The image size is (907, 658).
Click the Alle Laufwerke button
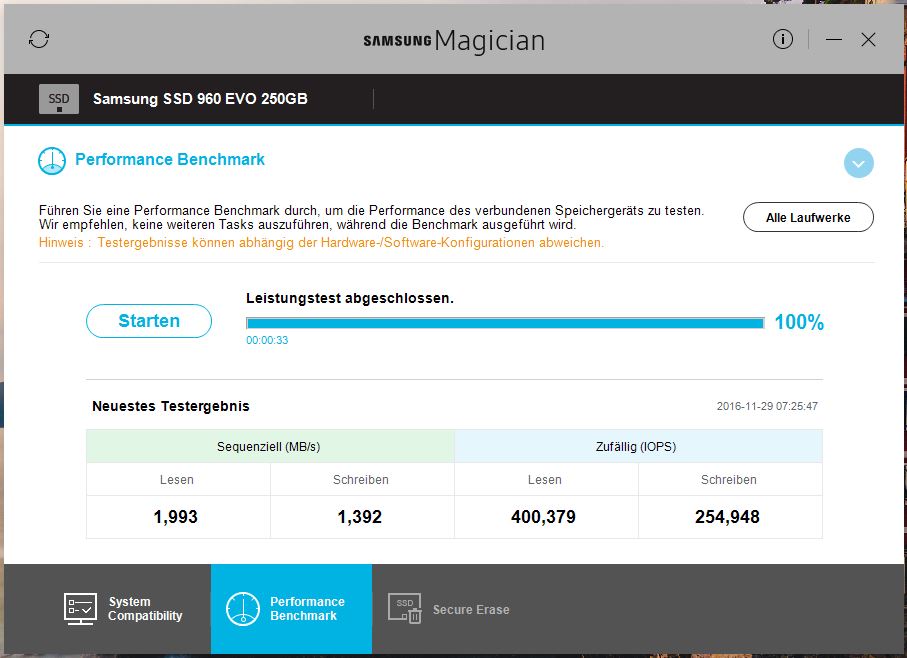[808, 217]
